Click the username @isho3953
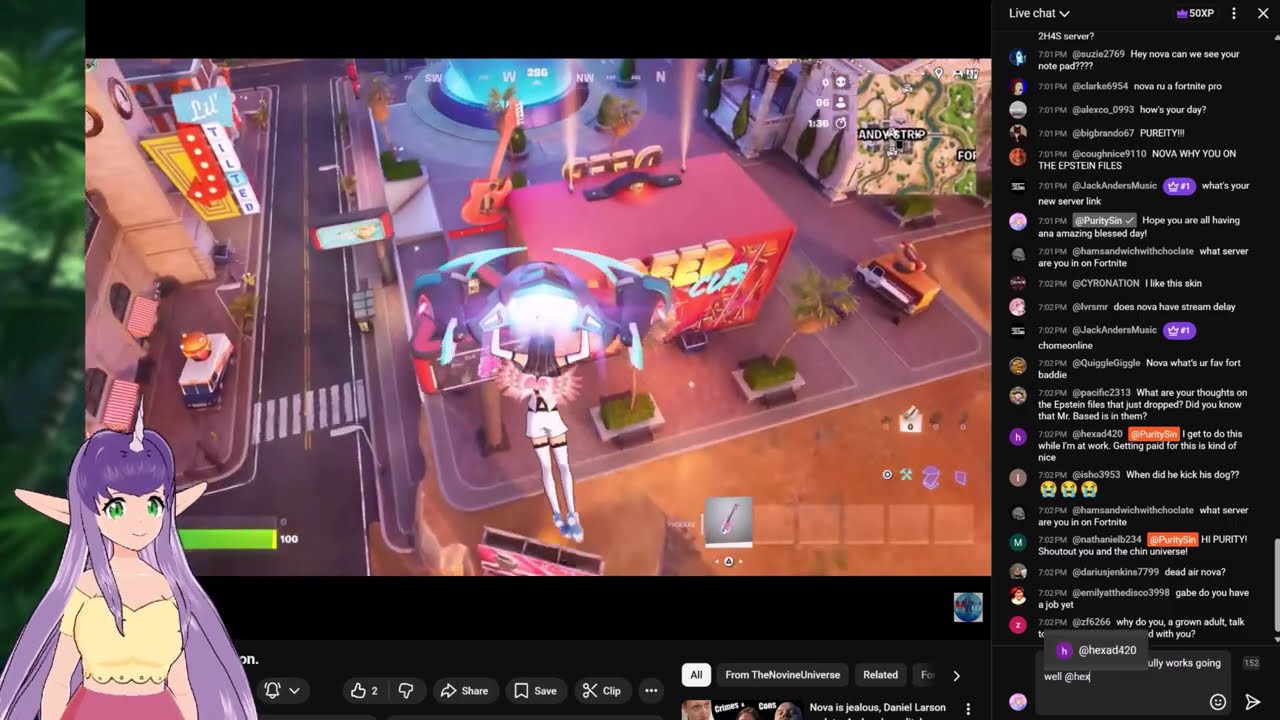Screen dimensions: 1280x720 click(x=1096, y=475)
